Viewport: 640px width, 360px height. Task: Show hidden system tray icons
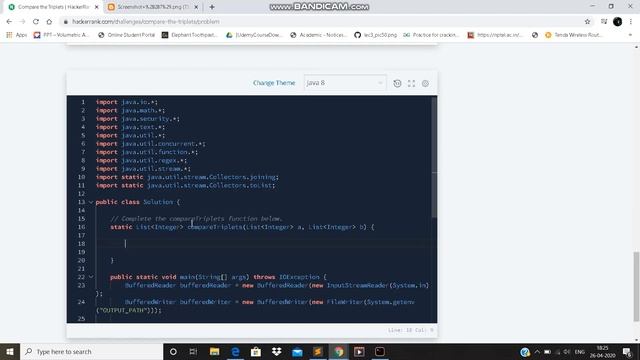click(537, 351)
